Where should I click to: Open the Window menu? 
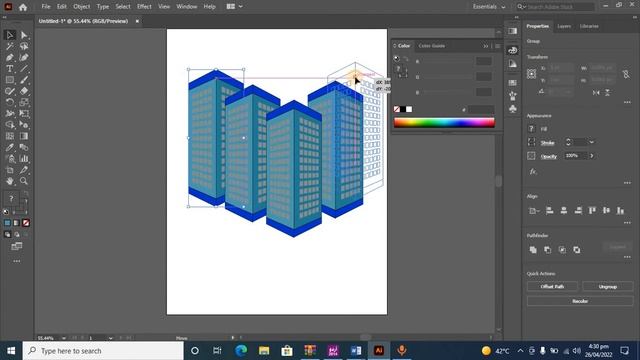187,7
